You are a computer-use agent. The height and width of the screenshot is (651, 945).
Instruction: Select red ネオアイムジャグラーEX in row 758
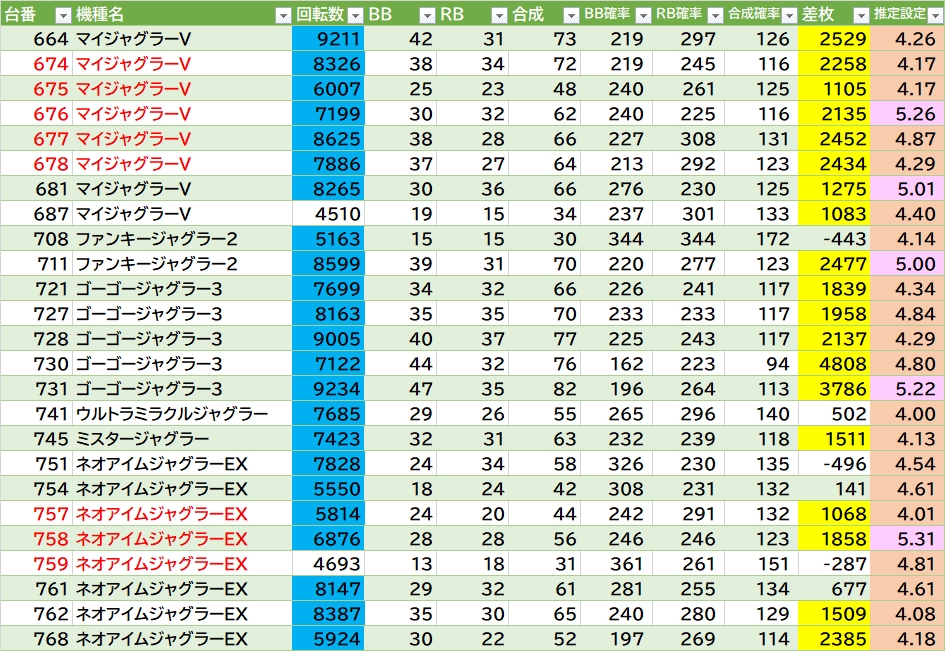pyautogui.click(x=183, y=539)
